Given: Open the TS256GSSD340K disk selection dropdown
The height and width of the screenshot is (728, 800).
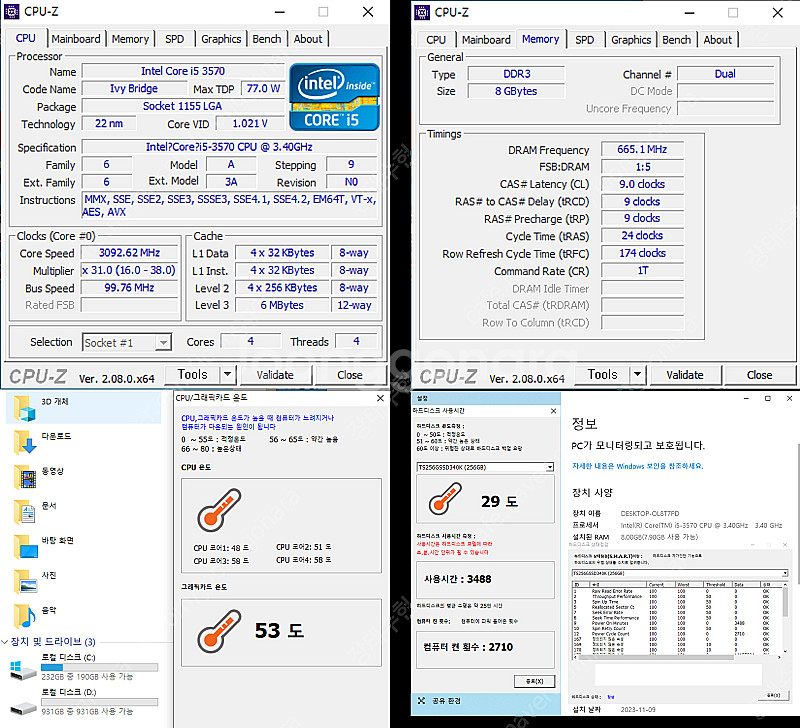Looking at the screenshot, I should click(550, 467).
